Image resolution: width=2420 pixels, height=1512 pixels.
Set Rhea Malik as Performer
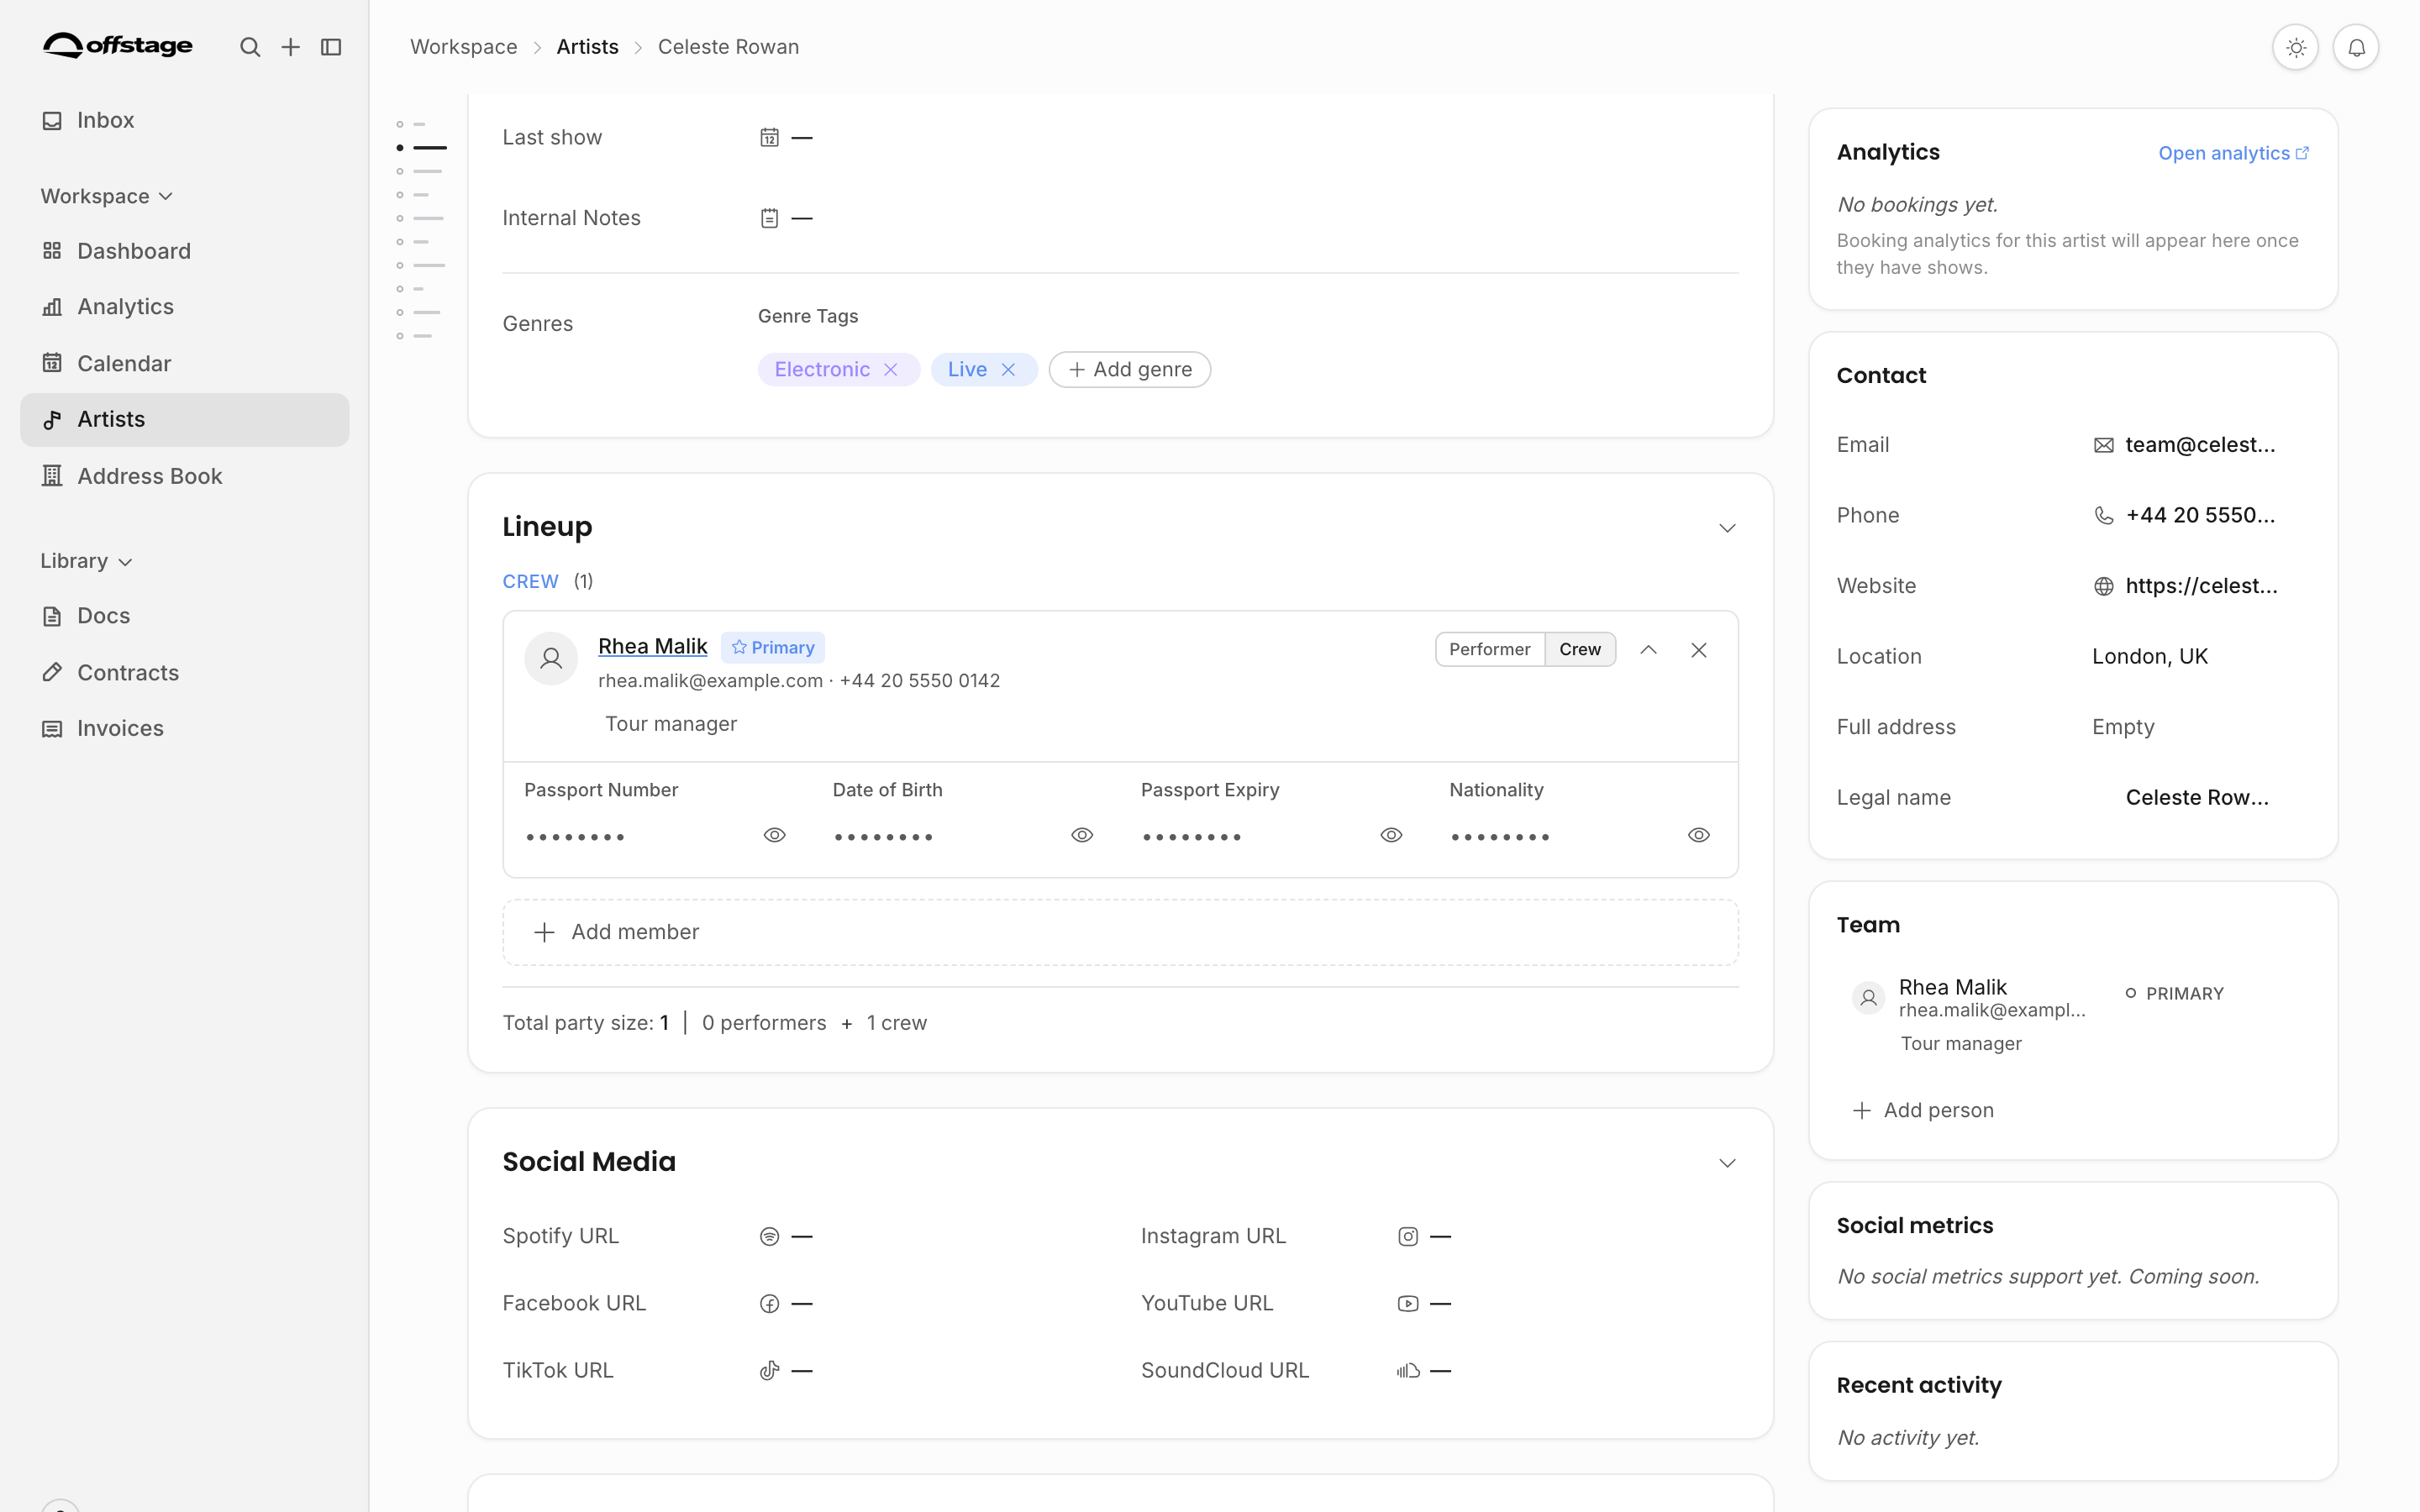(1489, 649)
